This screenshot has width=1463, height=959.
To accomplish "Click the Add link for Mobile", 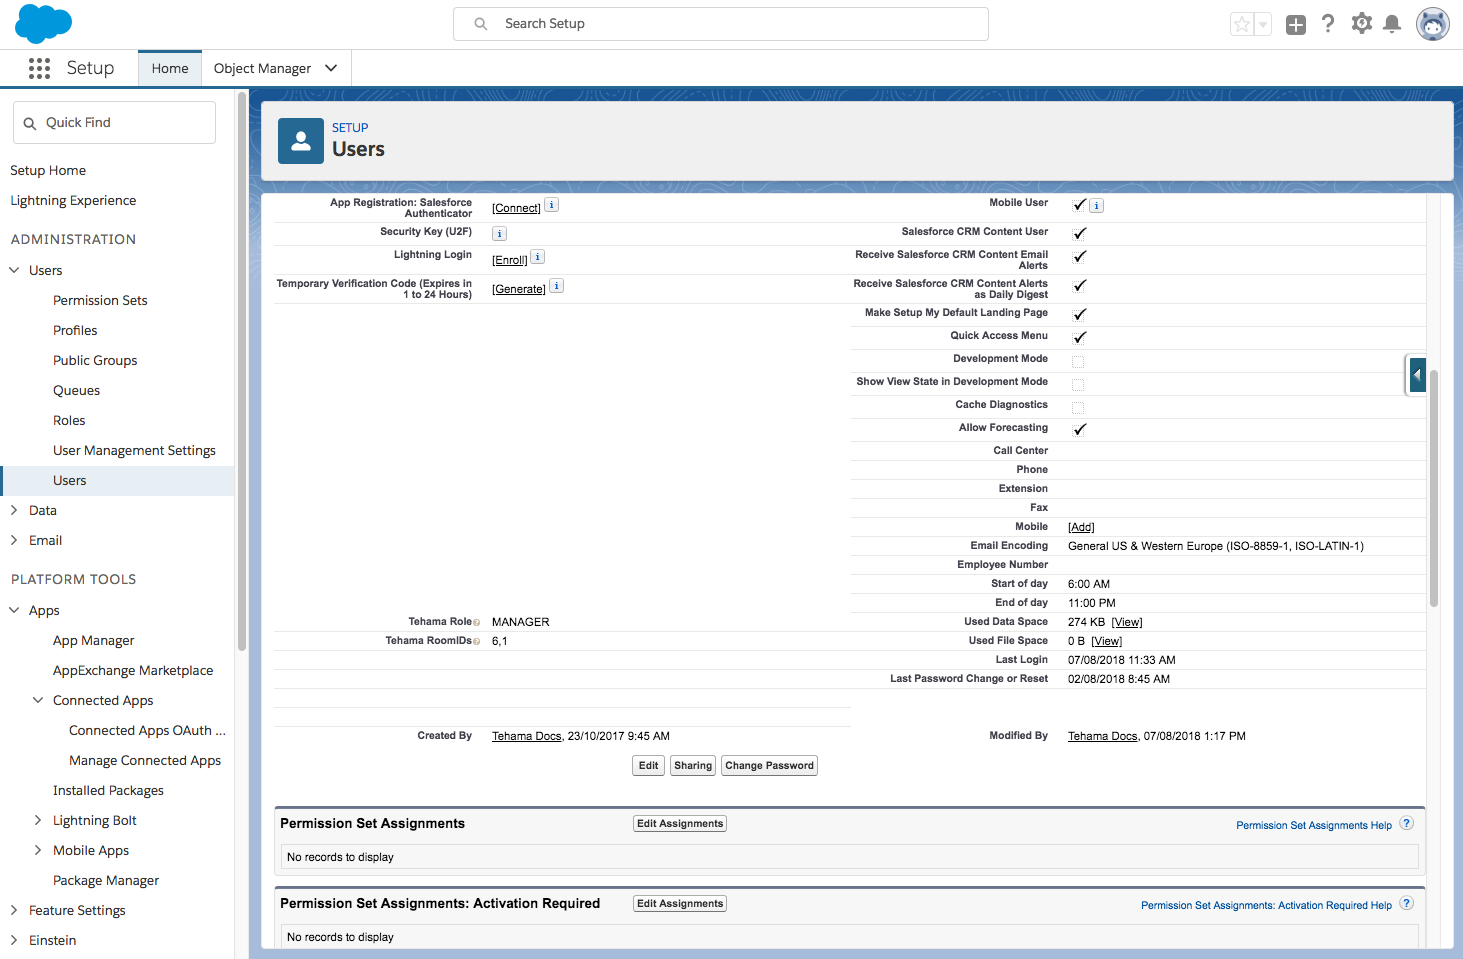I will pos(1081,527).
